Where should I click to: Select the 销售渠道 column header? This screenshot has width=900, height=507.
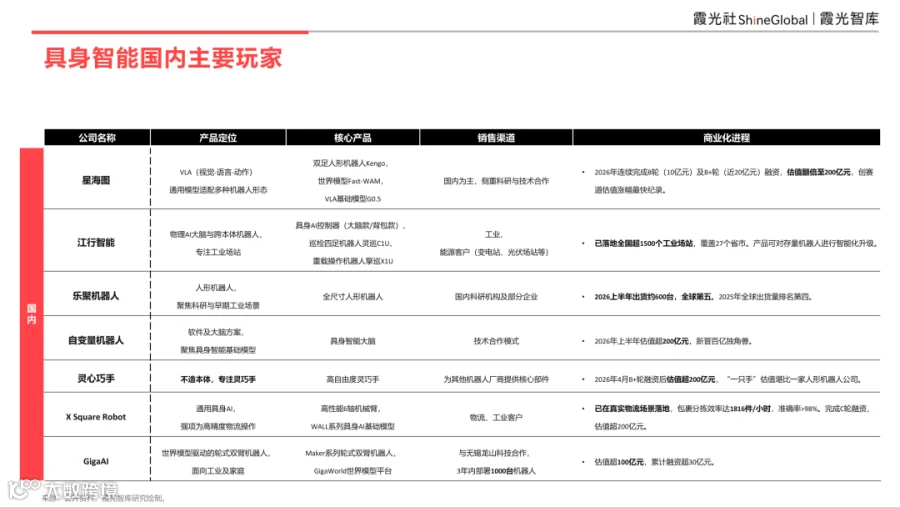pyautogui.click(x=496, y=138)
